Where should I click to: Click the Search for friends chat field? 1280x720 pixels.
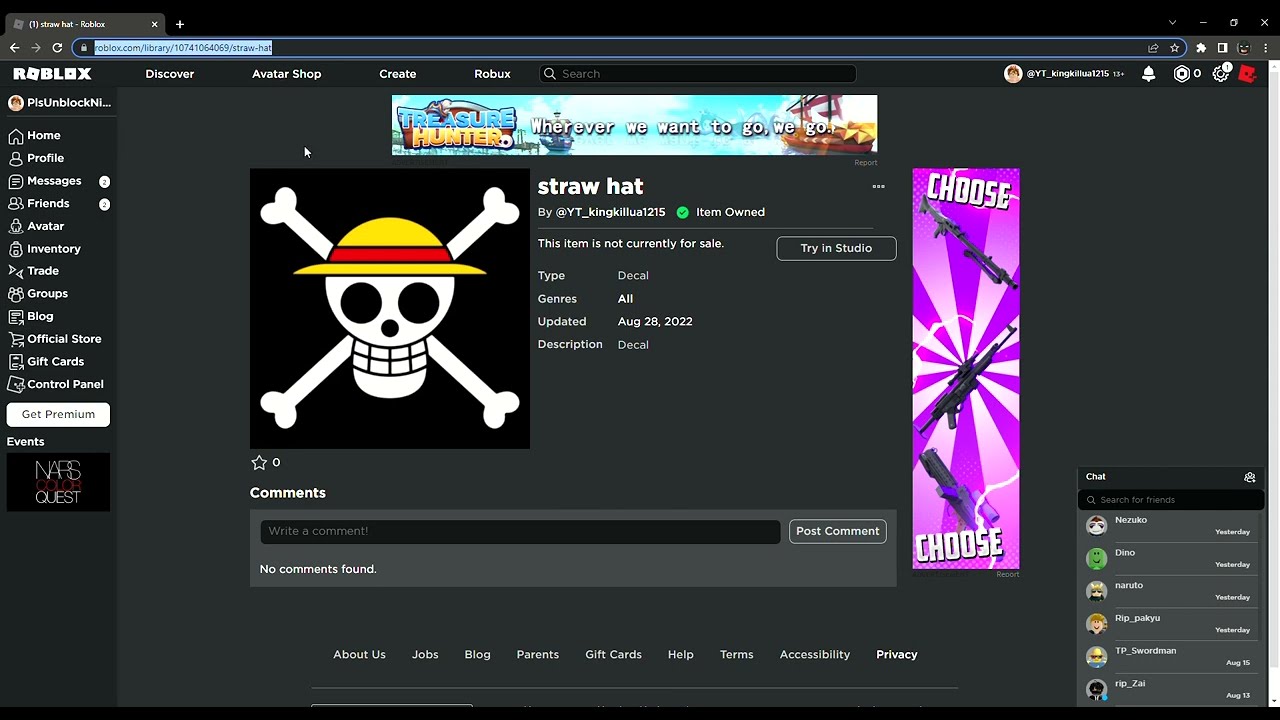[x=1170, y=500]
